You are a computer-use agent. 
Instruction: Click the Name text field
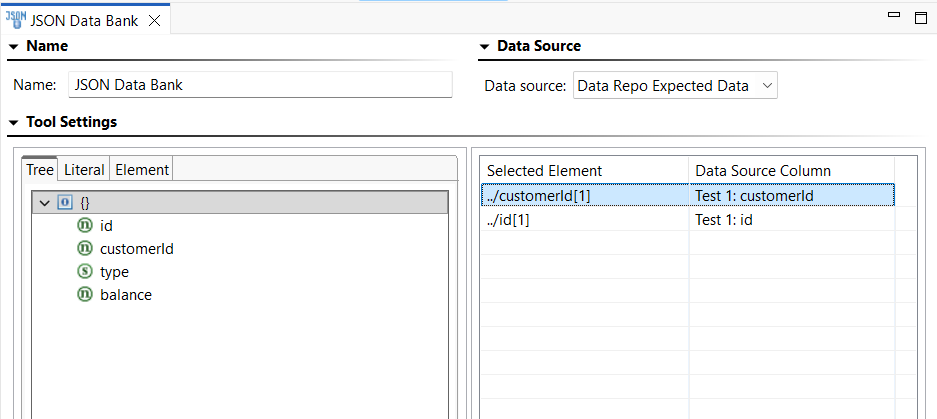(260, 85)
